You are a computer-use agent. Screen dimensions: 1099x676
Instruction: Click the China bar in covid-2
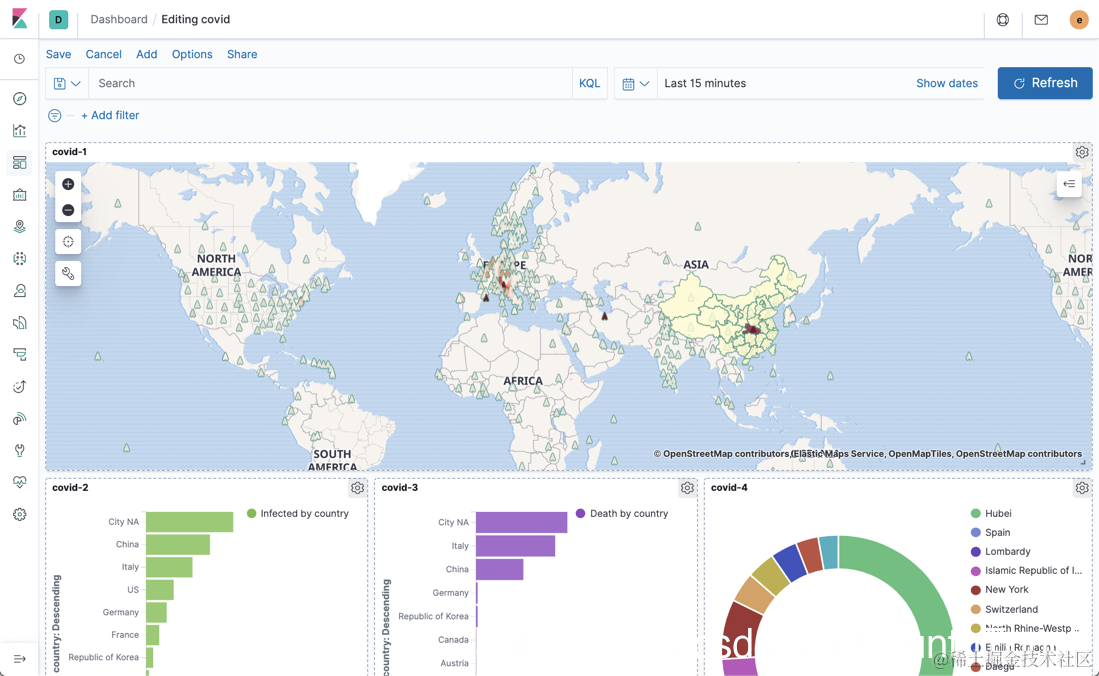[x=177, y=544]
